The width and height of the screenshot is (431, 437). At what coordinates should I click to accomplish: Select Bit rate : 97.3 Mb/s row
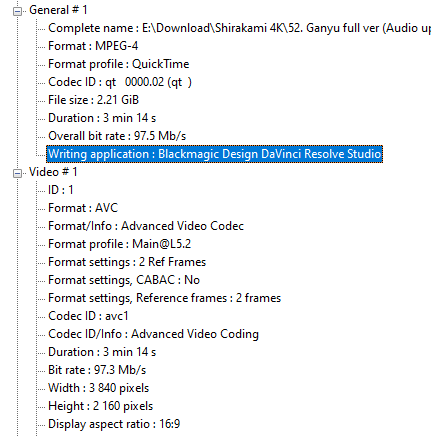tap(97, 370)
